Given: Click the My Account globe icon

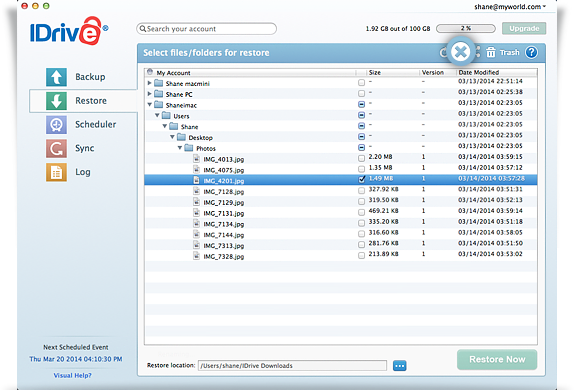Looking at the screenshot, I should [x=150, y=72].
